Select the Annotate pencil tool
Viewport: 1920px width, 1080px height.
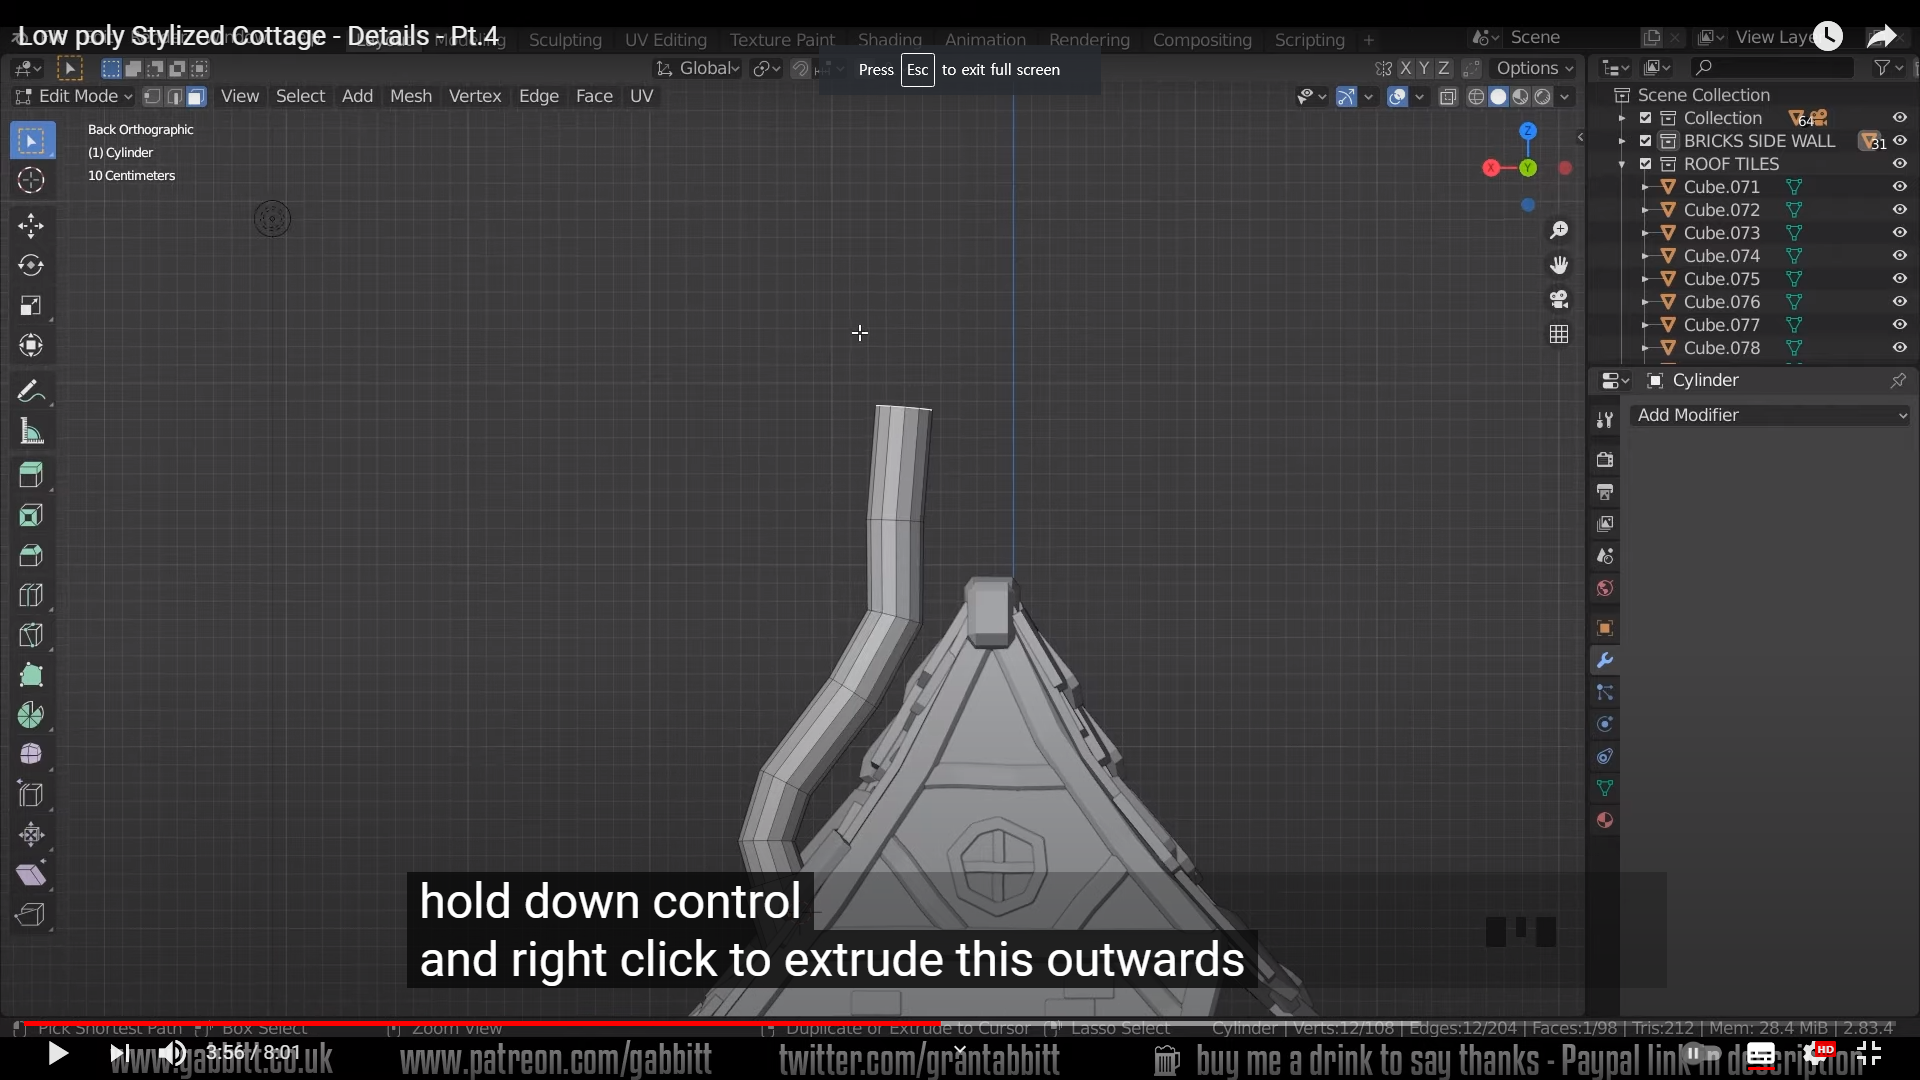click(x=31, y=391)
